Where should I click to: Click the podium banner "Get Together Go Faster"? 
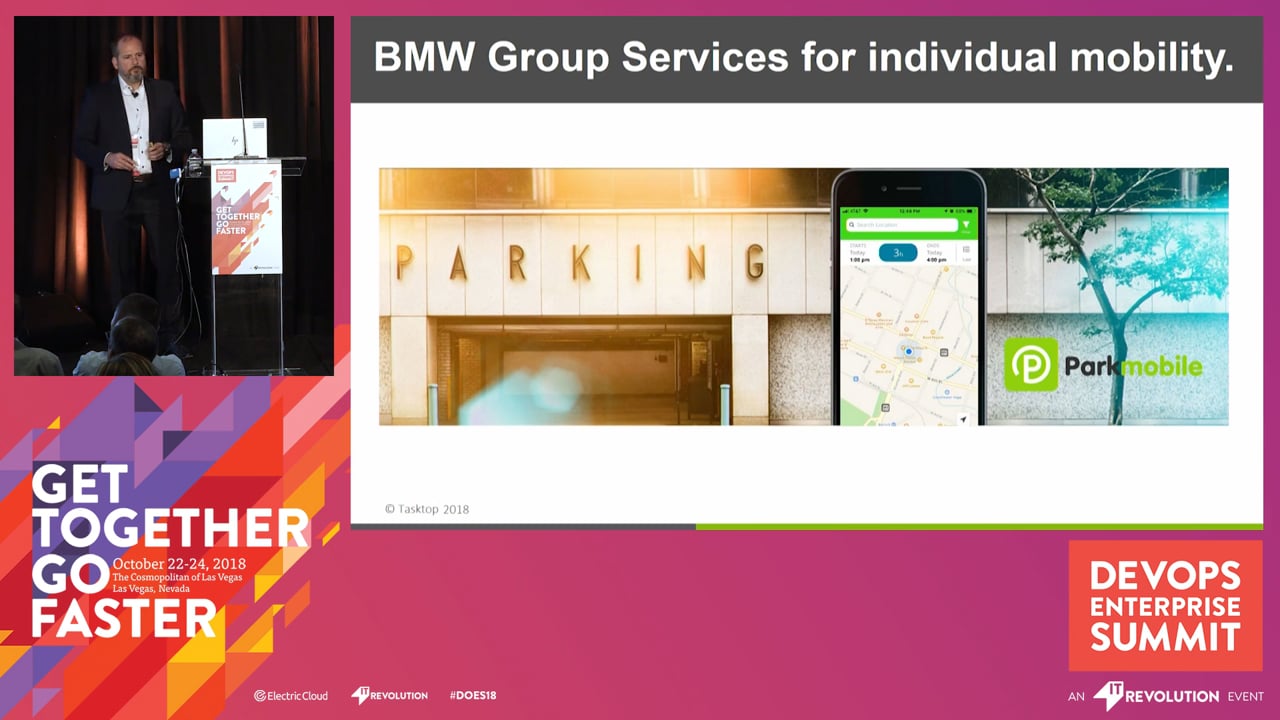pos(246,219)
